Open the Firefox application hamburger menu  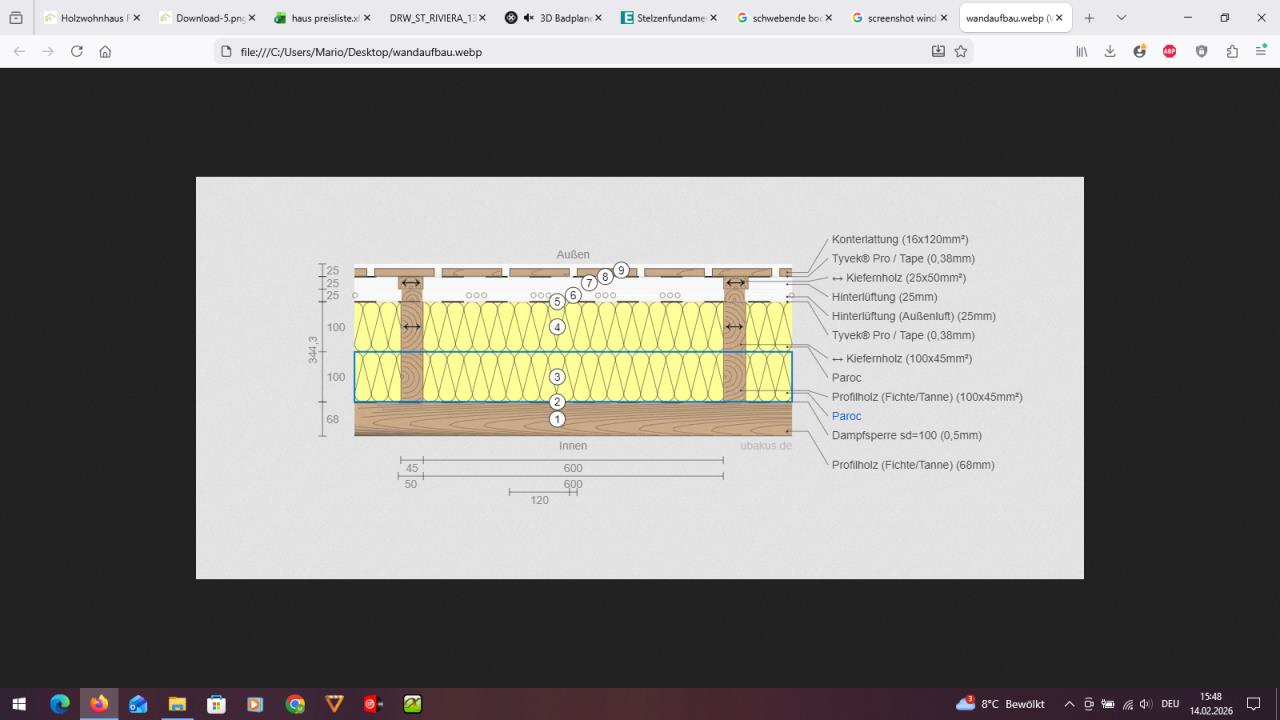click(1260, 51)
